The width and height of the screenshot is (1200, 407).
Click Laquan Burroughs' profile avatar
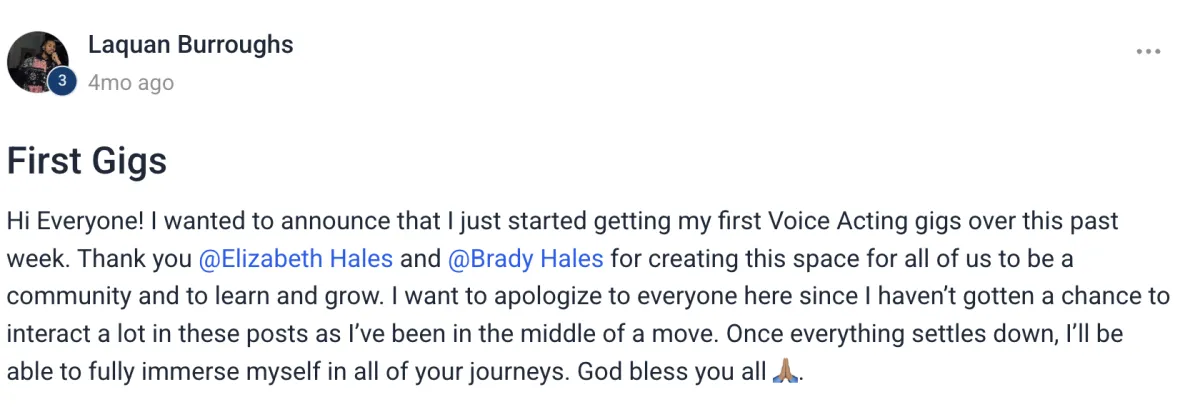coord(37,60)
